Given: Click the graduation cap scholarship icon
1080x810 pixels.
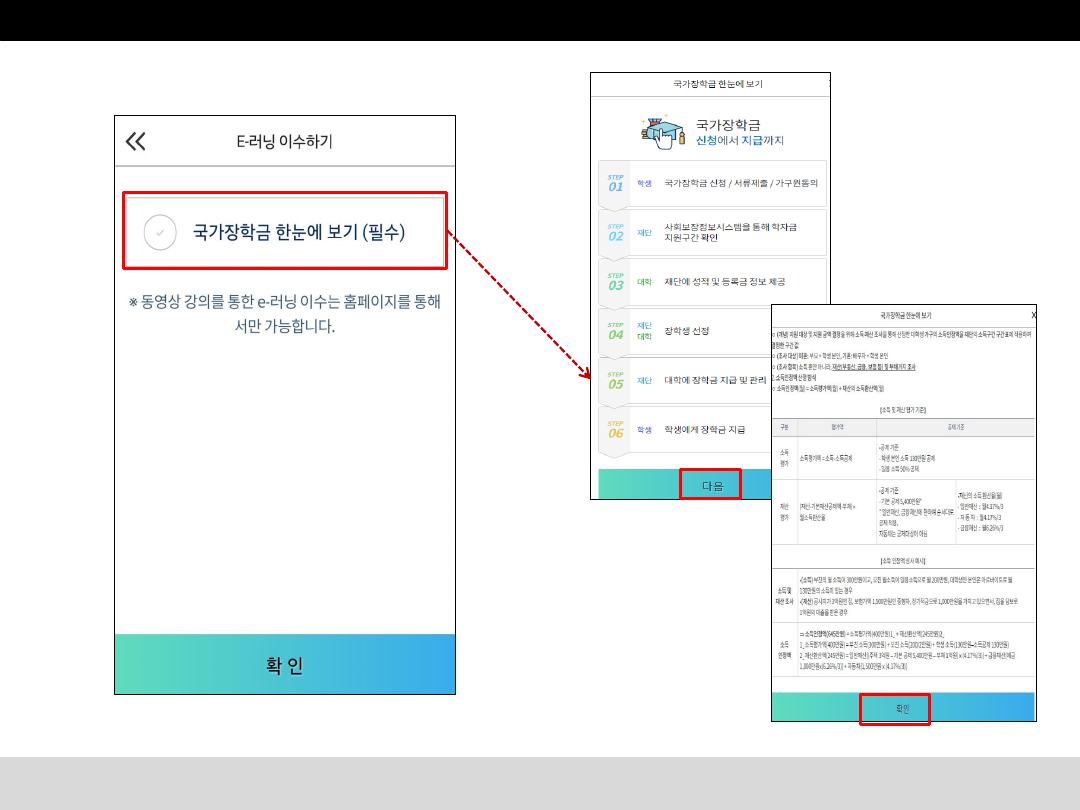Looking at the screenshot, I should point(661,130).
